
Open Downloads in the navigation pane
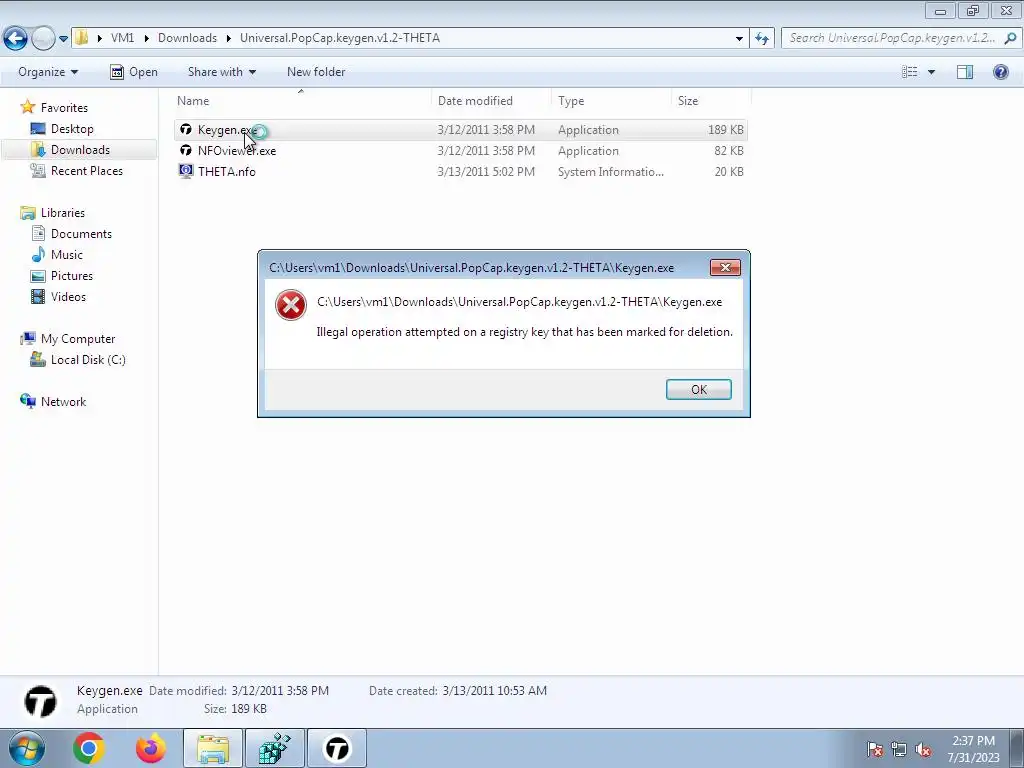tap(80, 150)
